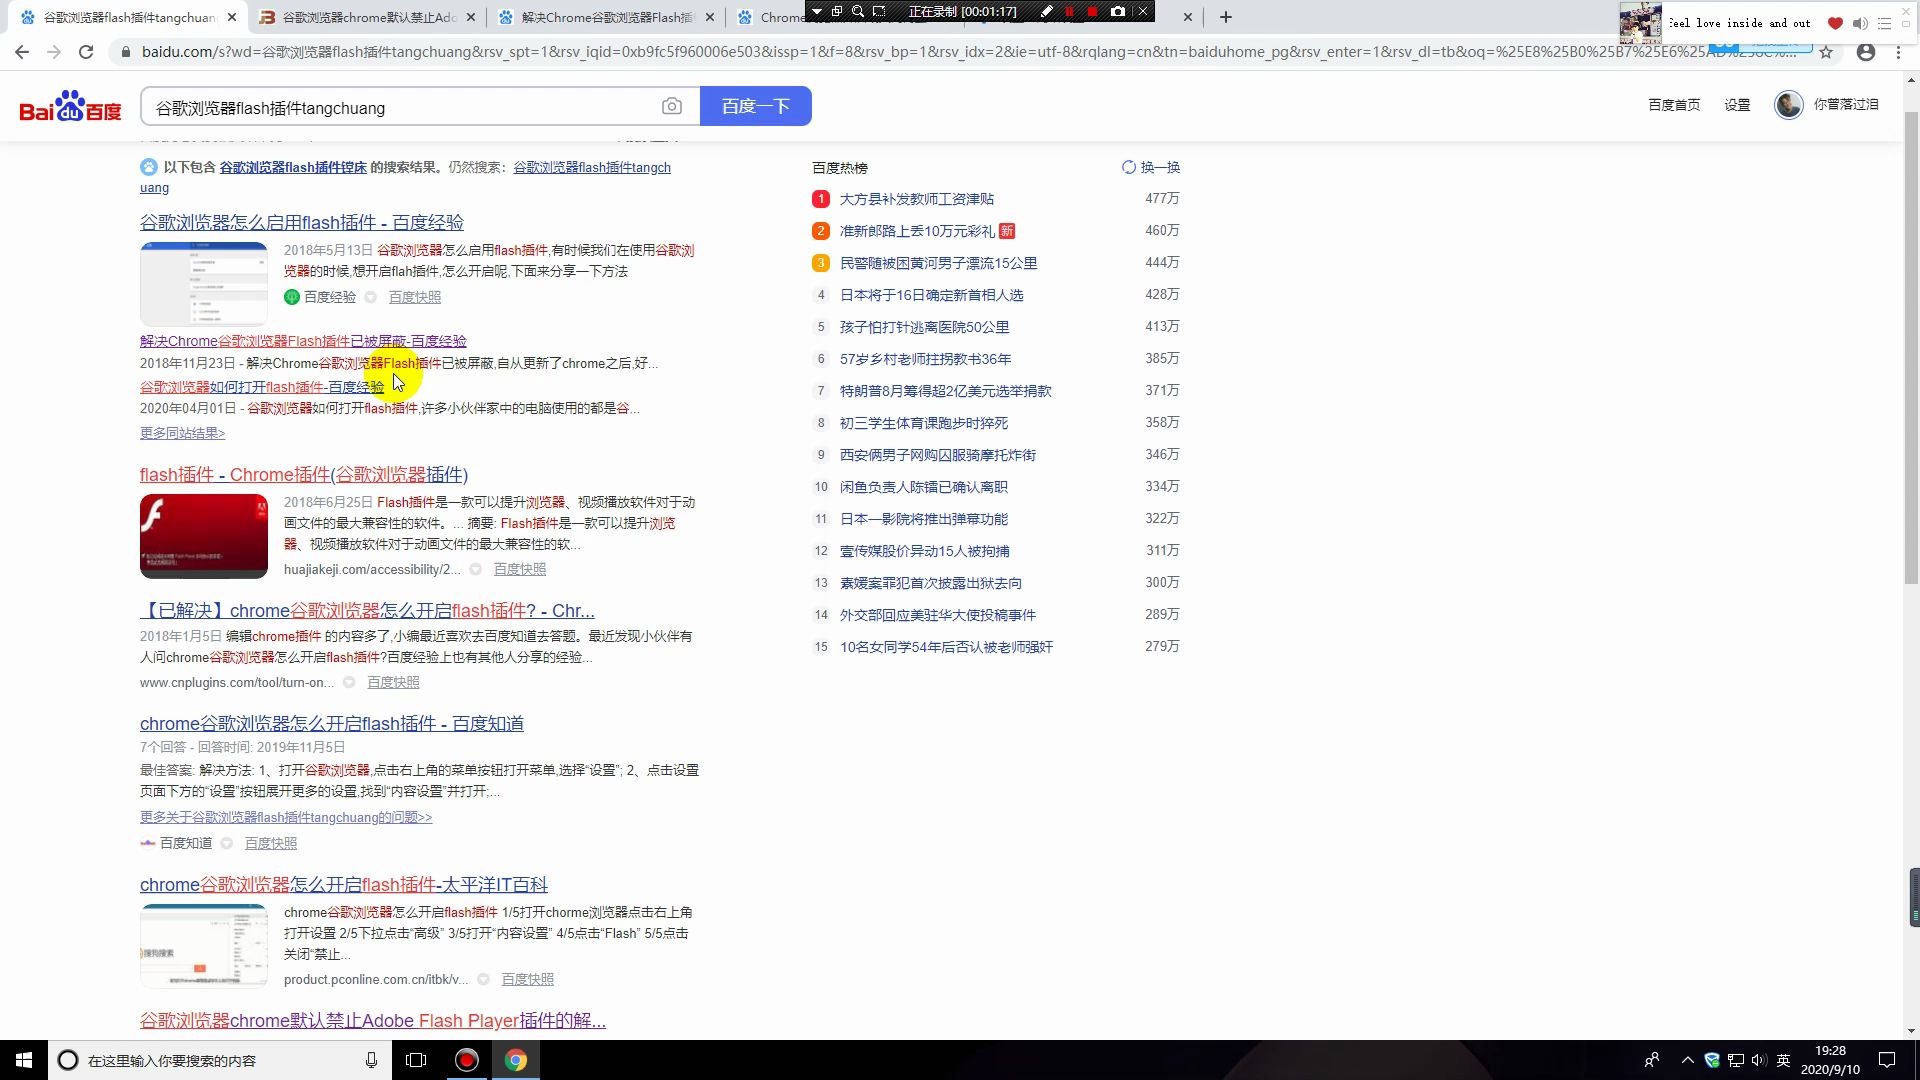Click the camera image-search icon in search box
The height and width of the screenshot is (1080, 1920).
pos(672,106)
